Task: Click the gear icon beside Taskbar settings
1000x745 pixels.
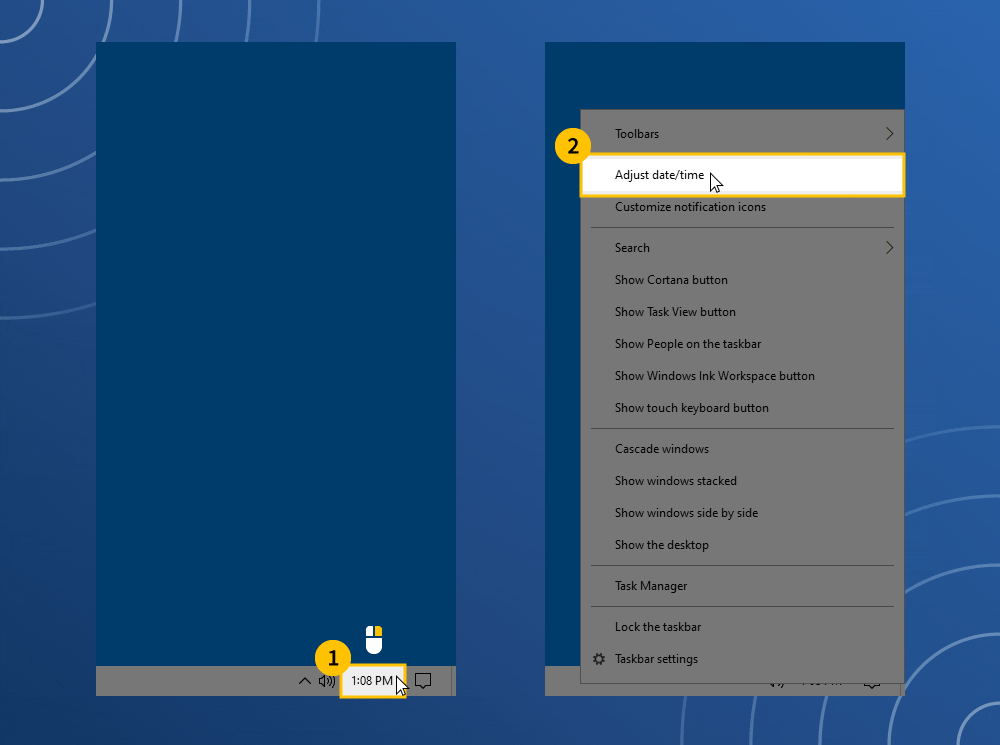Action: click(599, 659)
